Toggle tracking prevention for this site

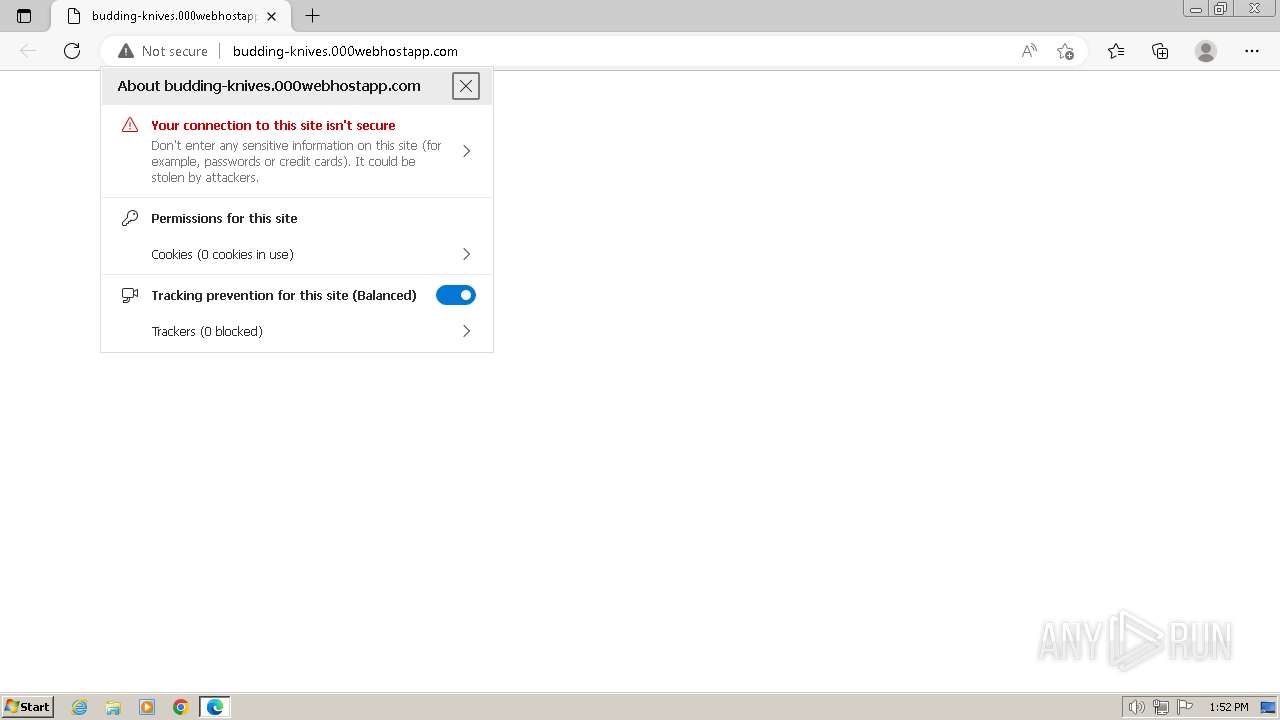[456, 295]
